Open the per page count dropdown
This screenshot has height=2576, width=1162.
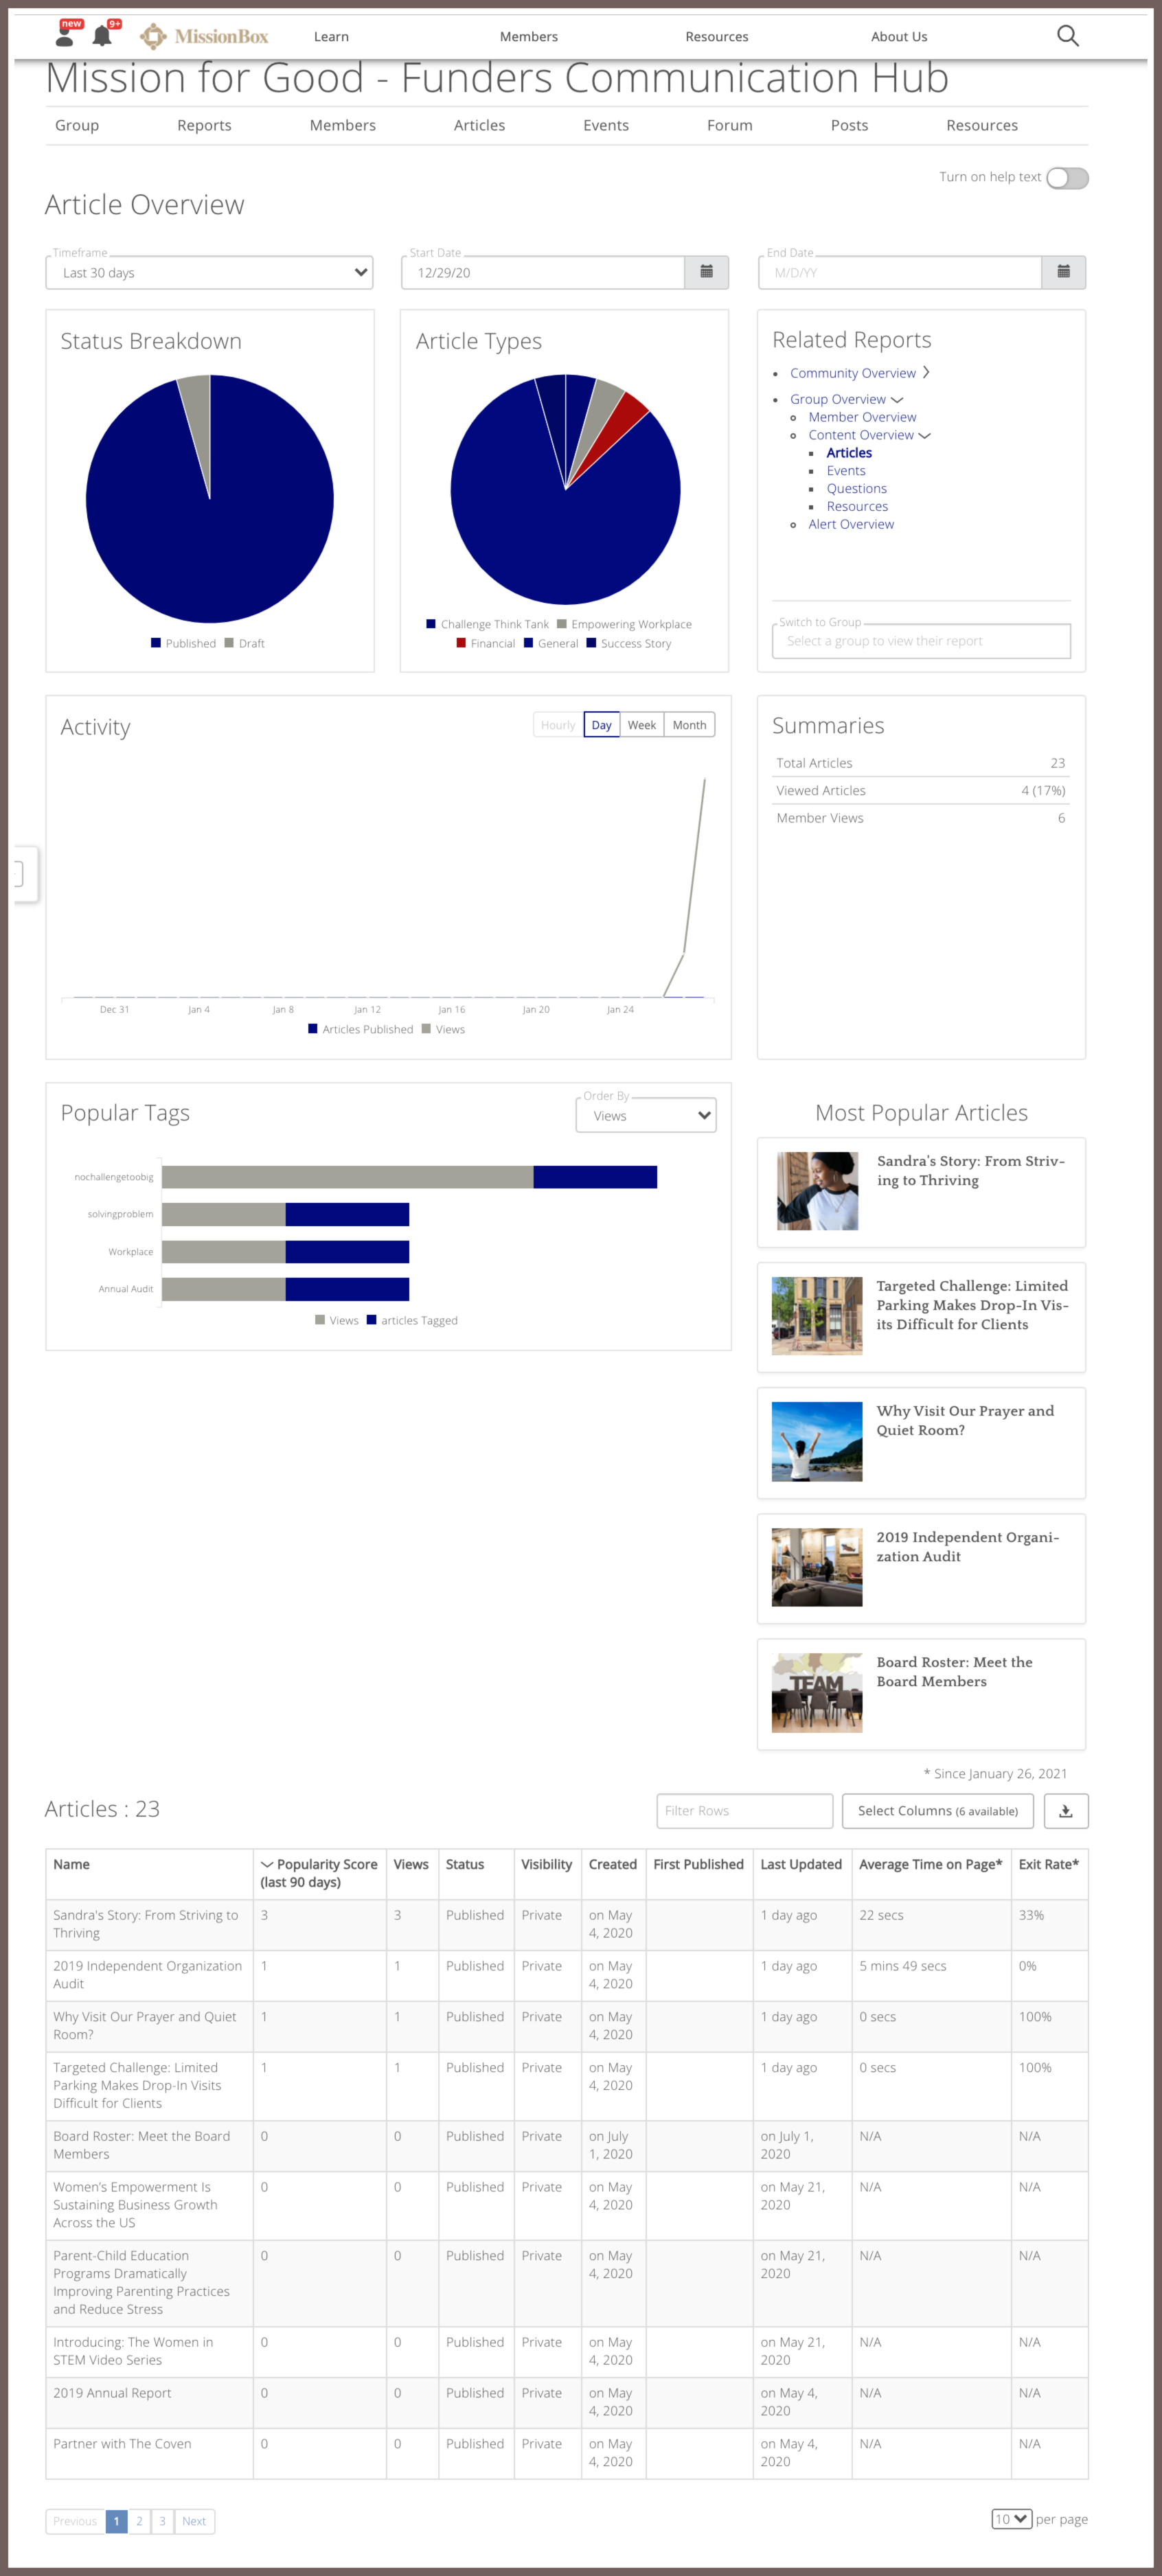pos(1011,2518)
